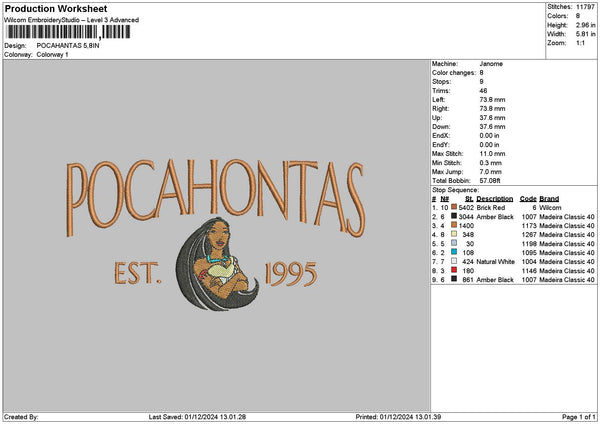The height and width of the screenshot is (424, 600).
Task: Click the teal swatch for code 1095
Action: (x=454, y=252)
